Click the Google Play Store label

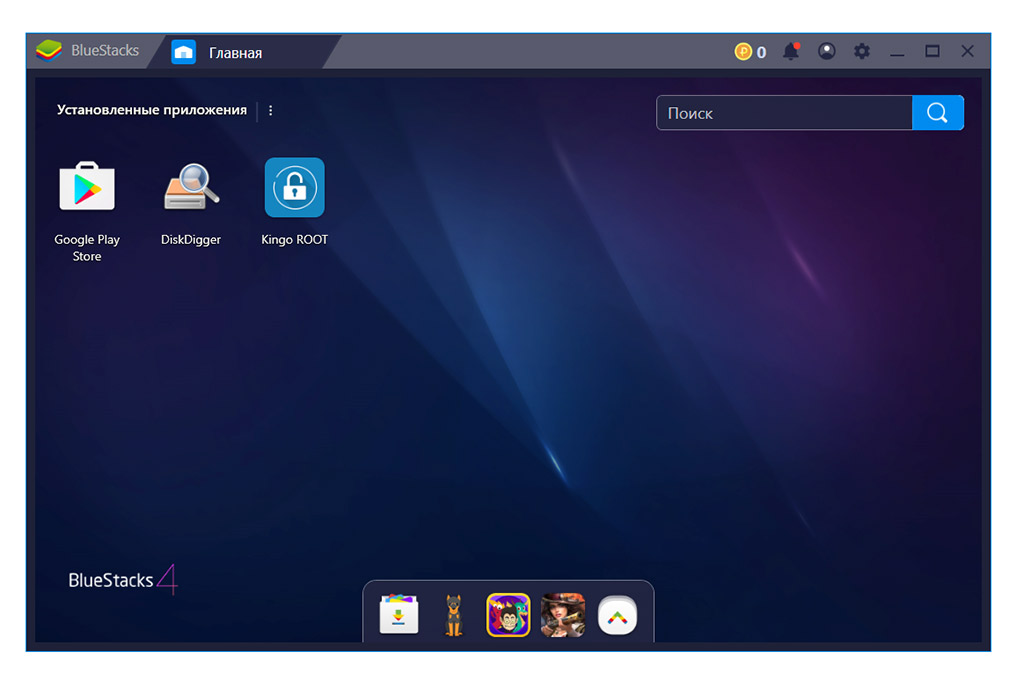pyautogui.click(x=87, y=248)
